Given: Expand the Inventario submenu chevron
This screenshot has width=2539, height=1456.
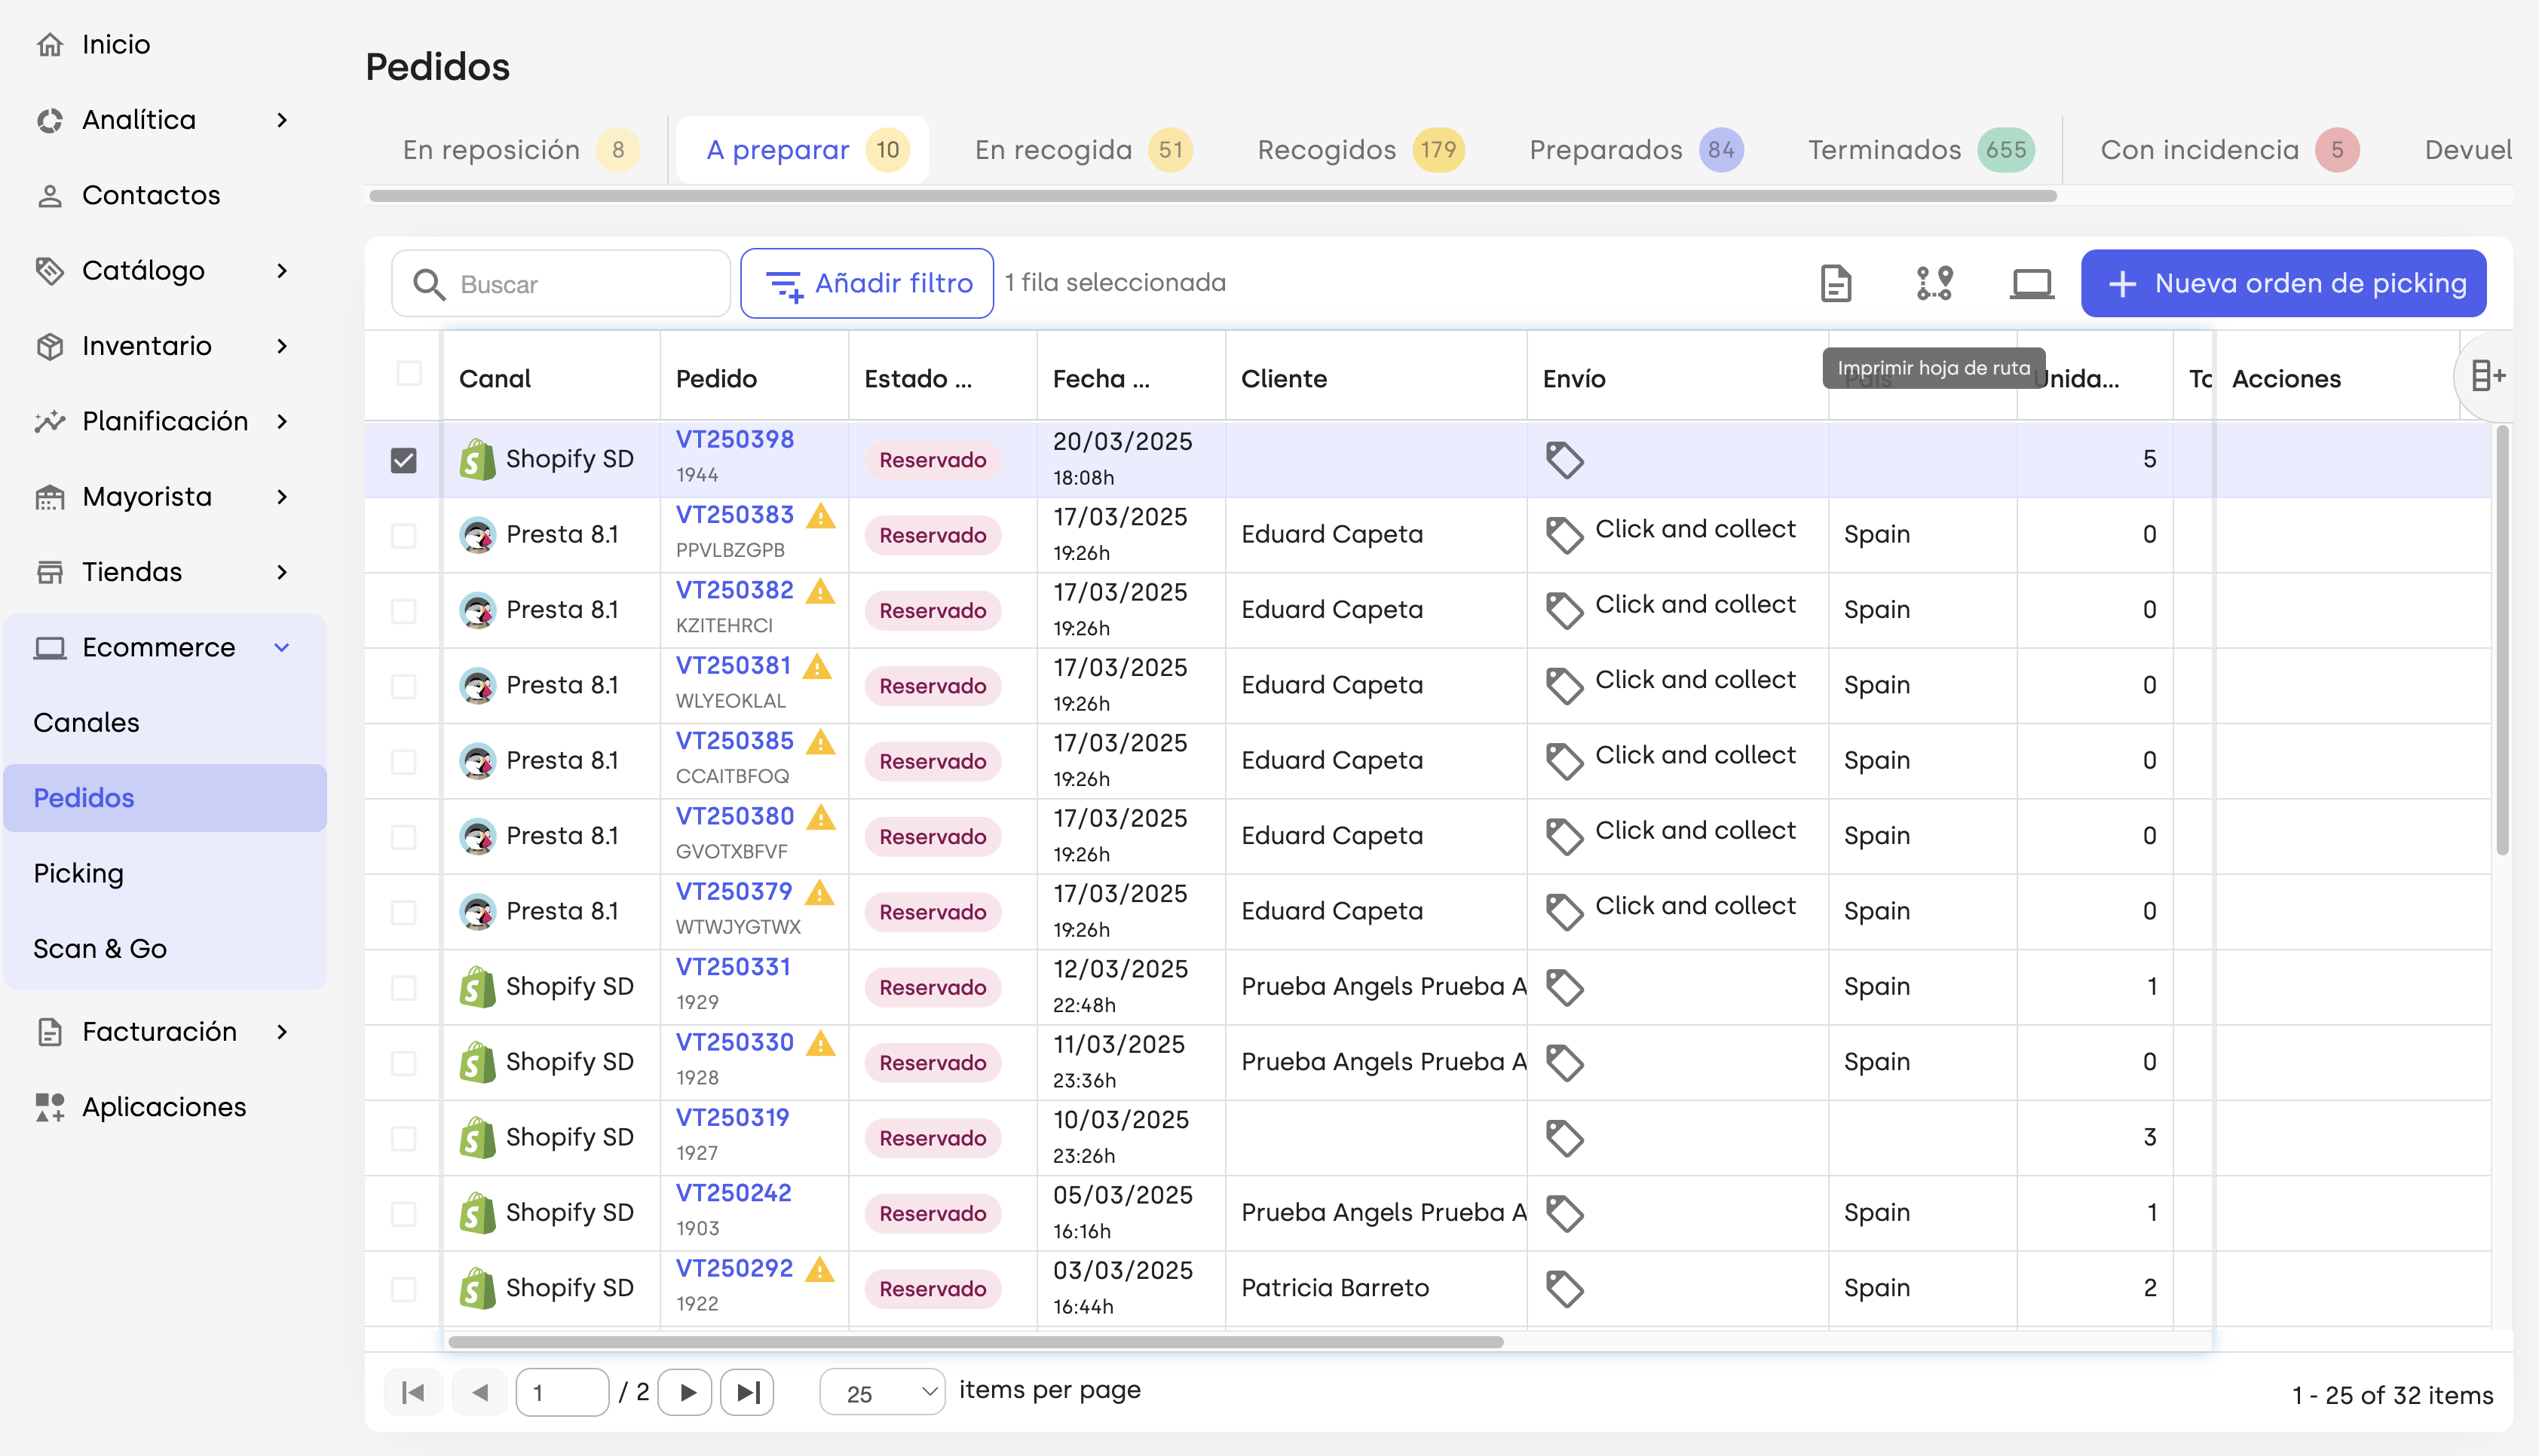Looking at the screenshot, I should [x=282, y=346].
